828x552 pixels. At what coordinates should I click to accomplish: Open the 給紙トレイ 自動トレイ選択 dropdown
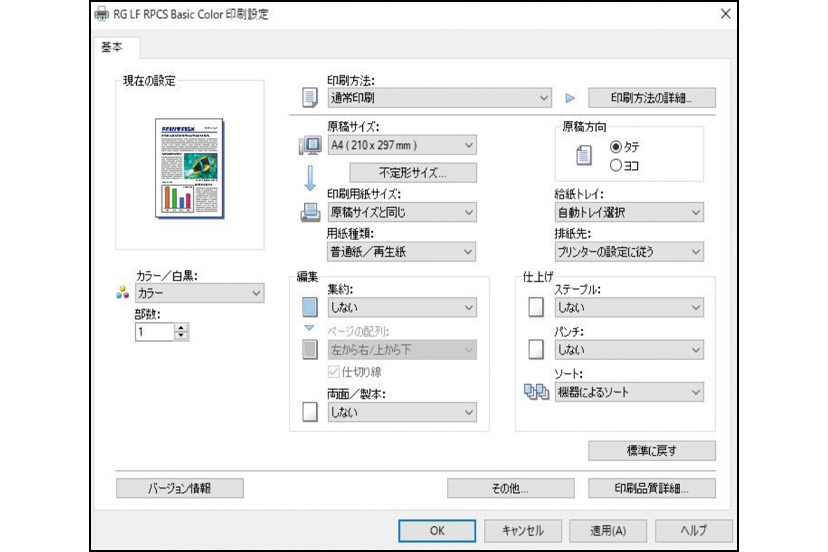pyautogui.click(x=629, y=212)
